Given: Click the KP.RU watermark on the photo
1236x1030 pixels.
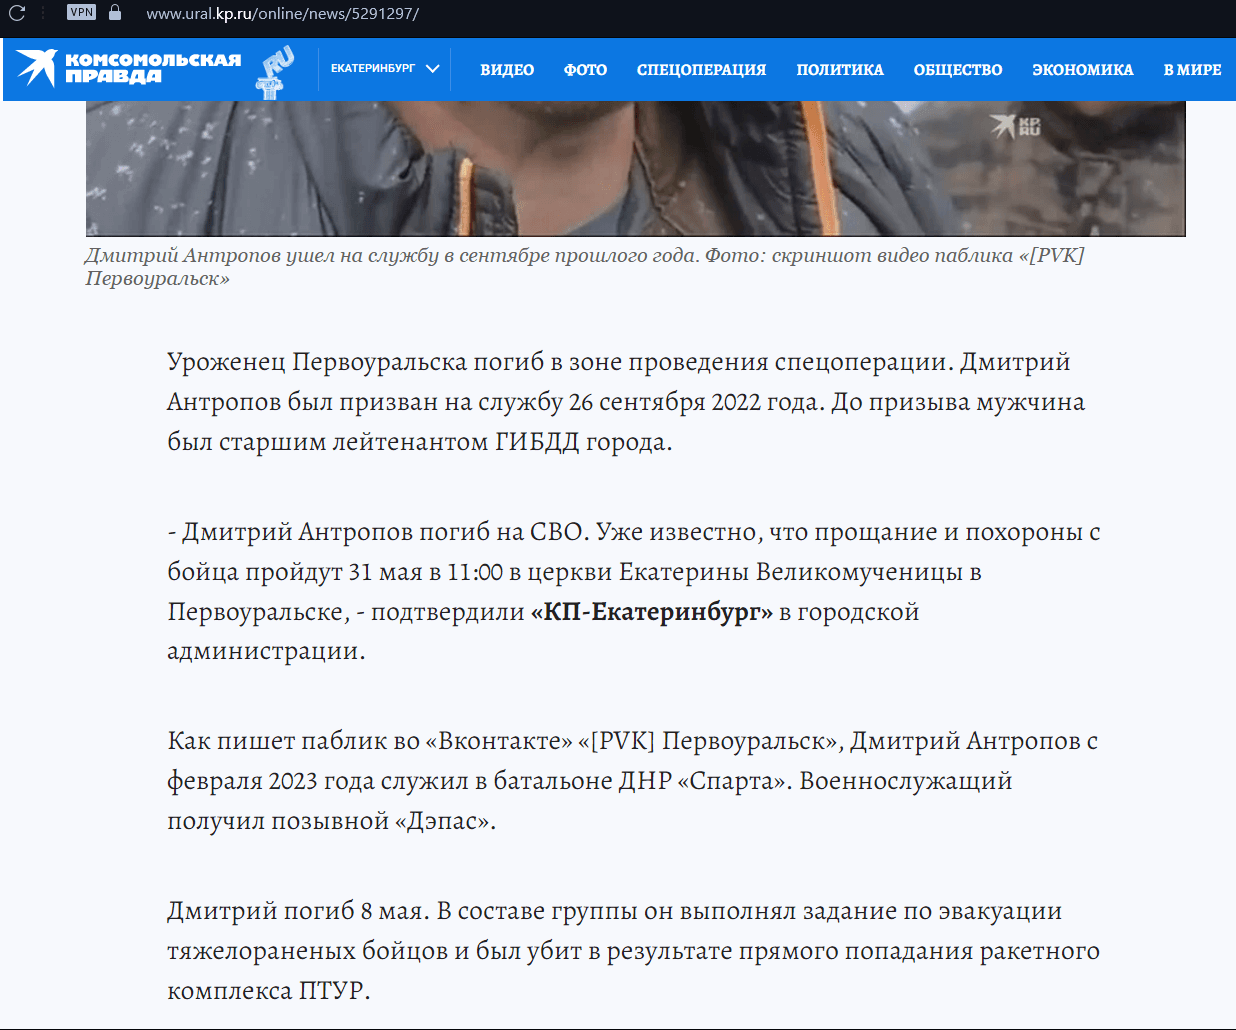Looking at the screenshot, I should 1017,126.
